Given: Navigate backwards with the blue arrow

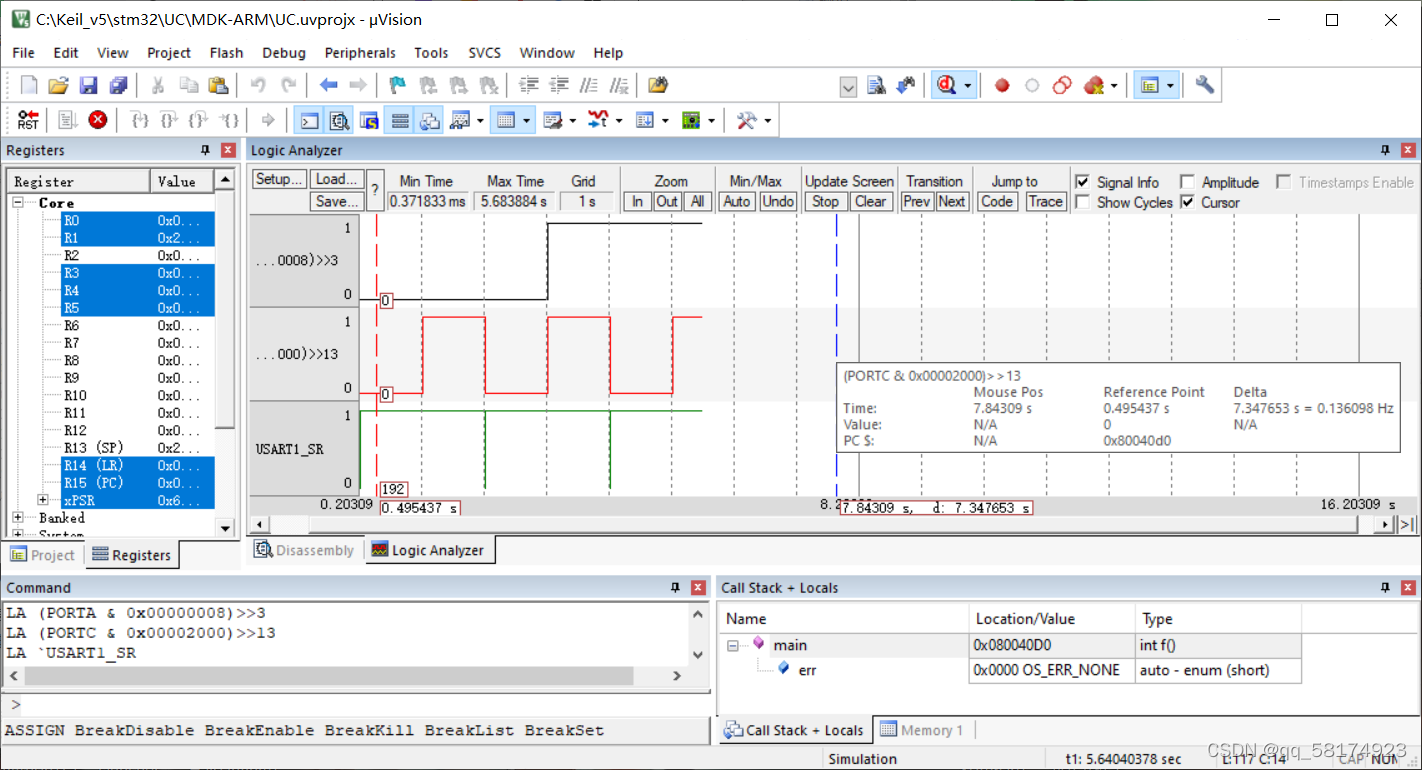Looking at the screenshot, I should pos(328,86).
